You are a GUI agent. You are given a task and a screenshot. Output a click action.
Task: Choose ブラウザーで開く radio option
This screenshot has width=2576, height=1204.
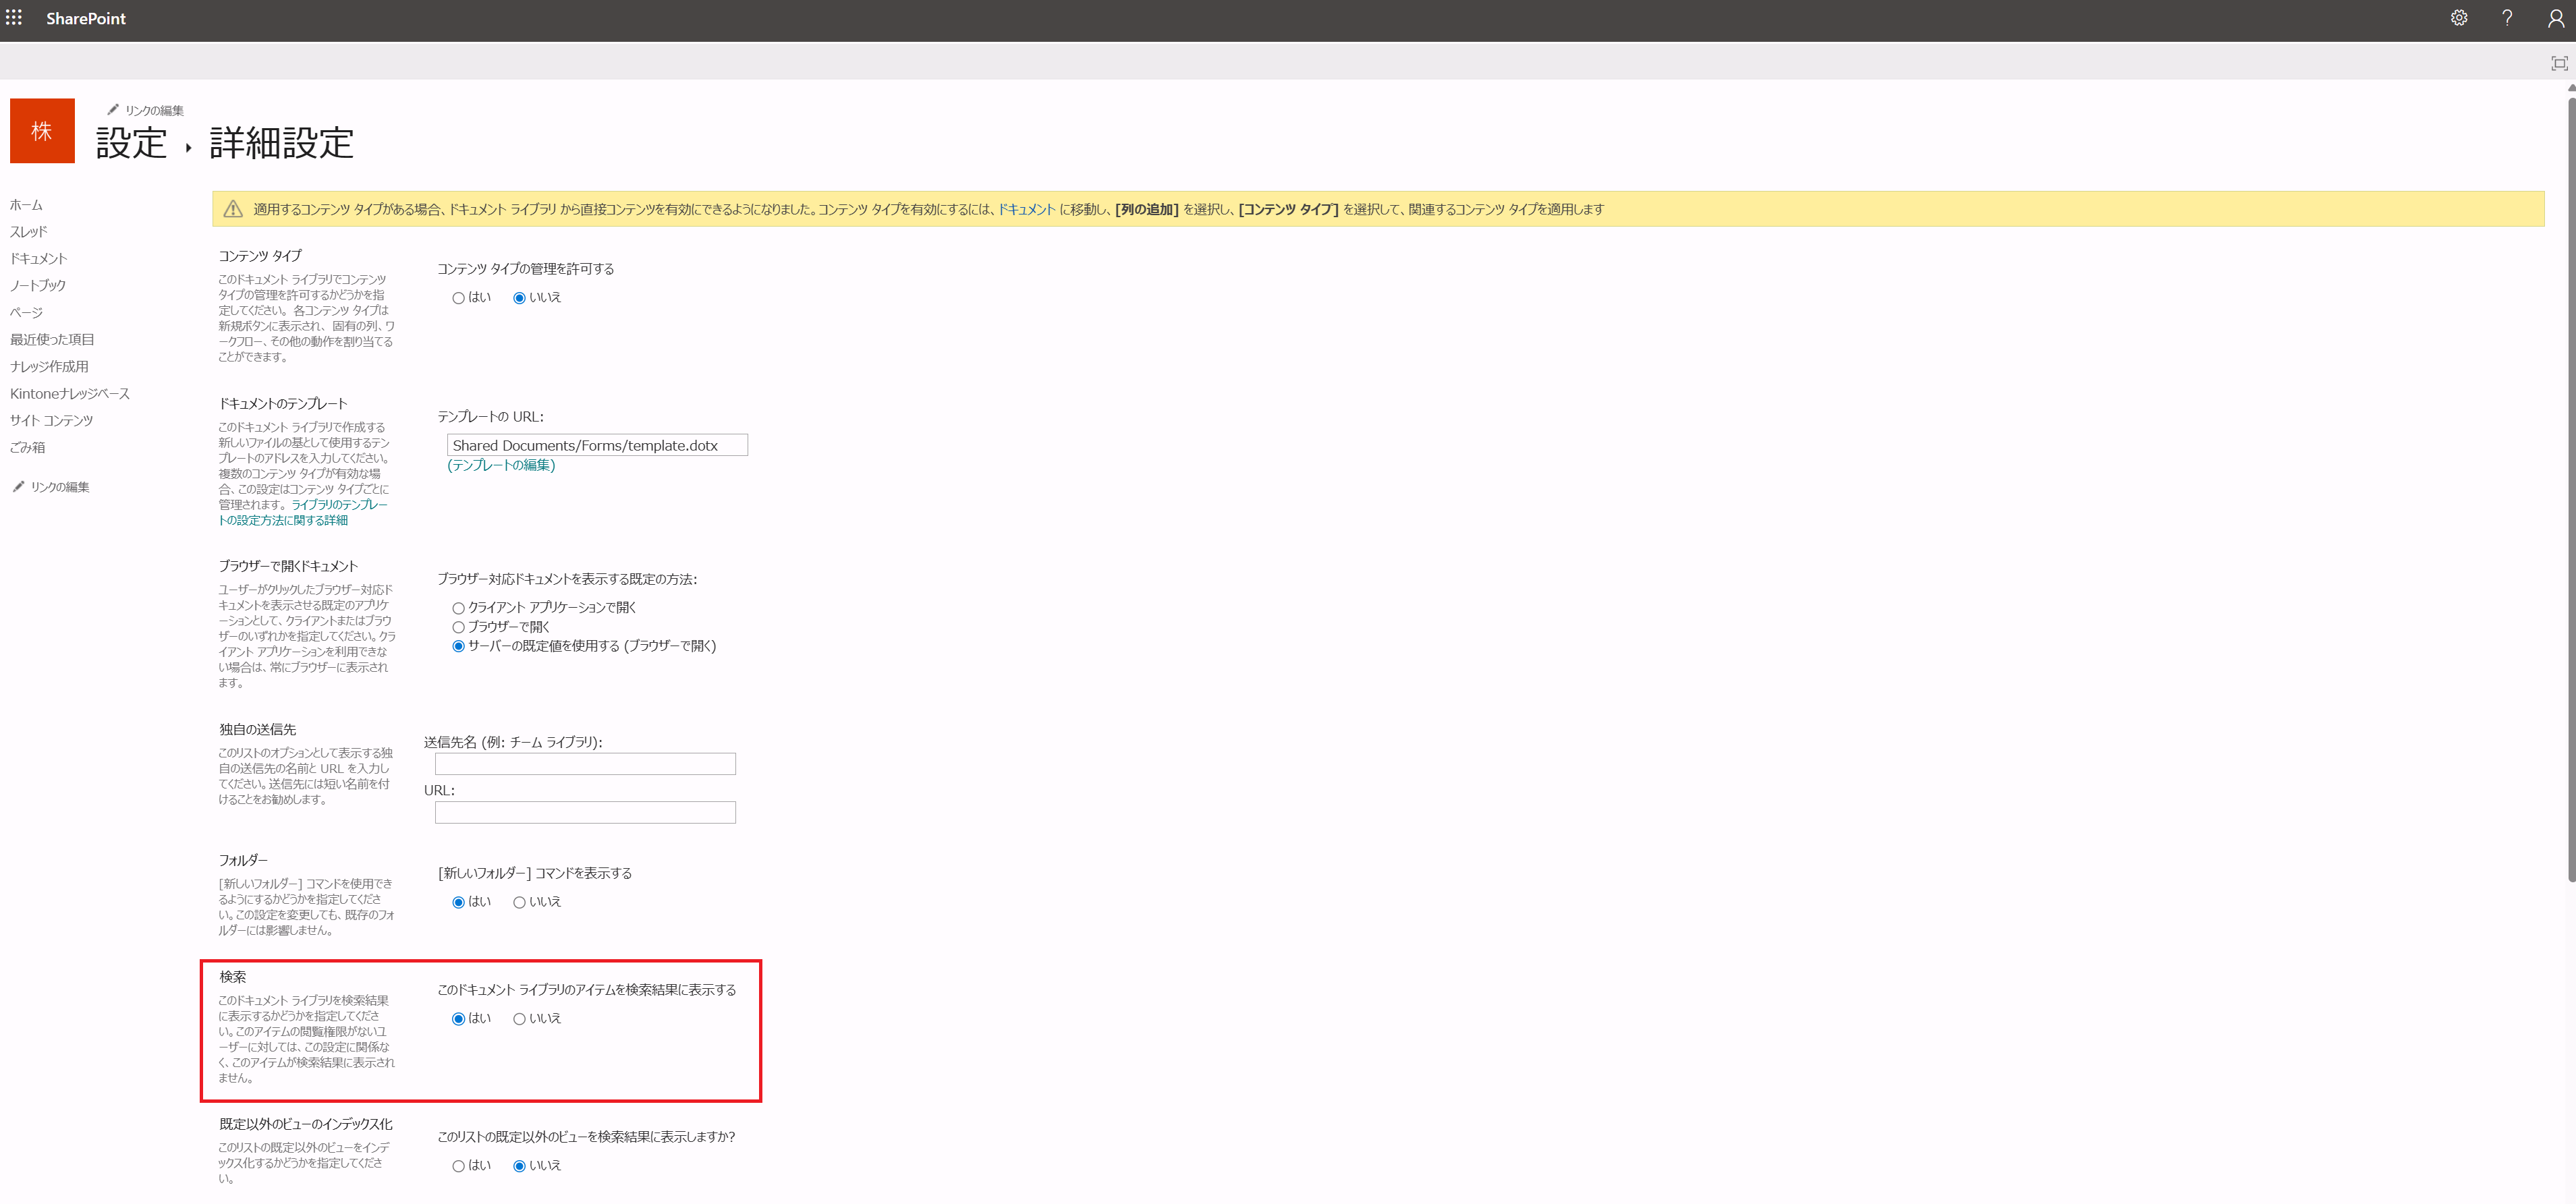pos(458,627)
